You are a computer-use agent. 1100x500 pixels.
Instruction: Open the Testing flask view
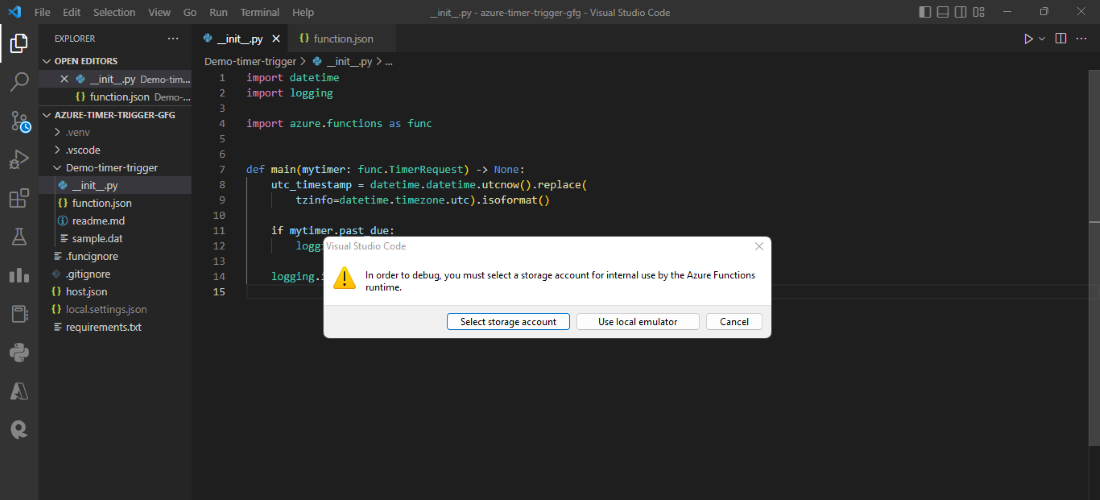(x=19, y=236)
